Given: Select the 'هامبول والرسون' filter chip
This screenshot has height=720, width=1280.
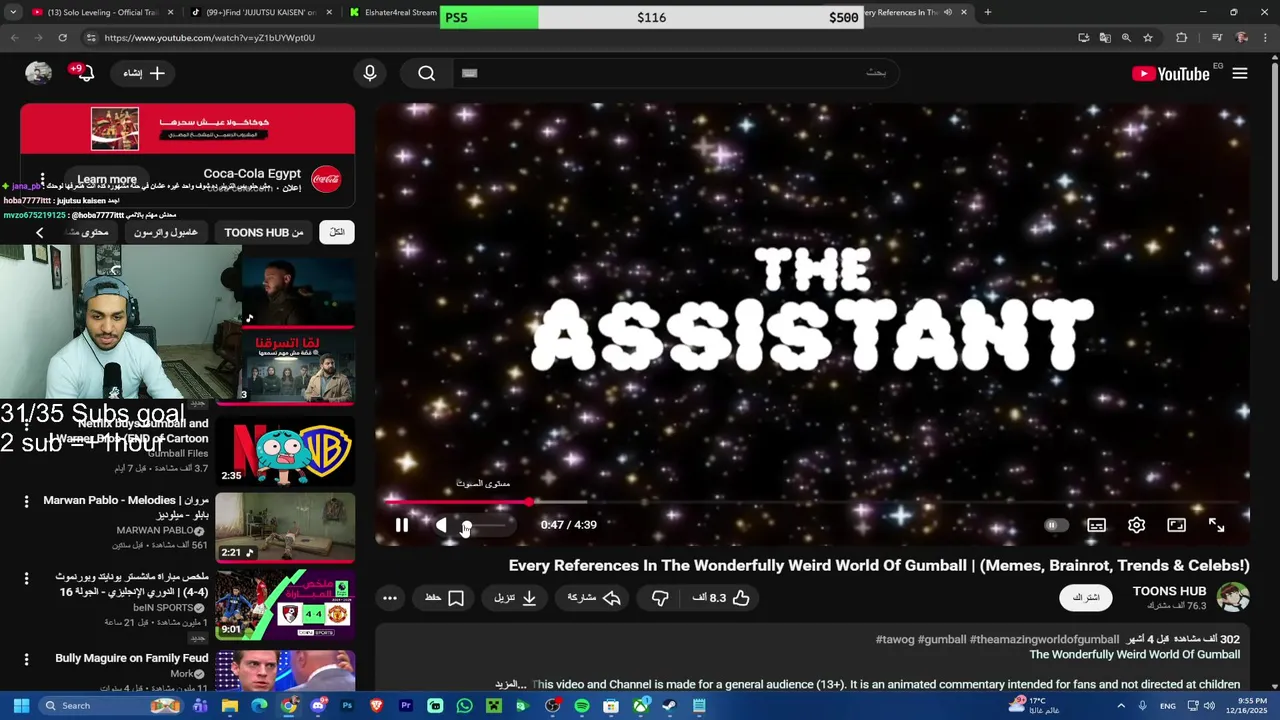Looking at the screenshot, I should pyautogui.click(x=166, y=232).
